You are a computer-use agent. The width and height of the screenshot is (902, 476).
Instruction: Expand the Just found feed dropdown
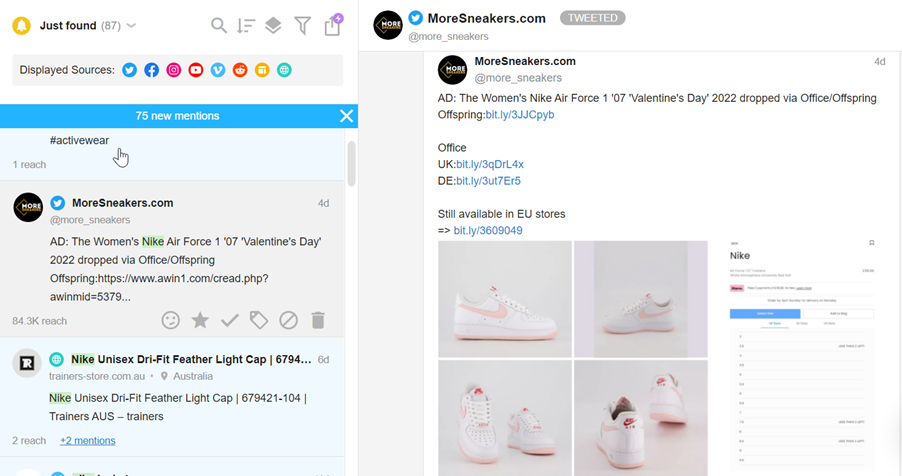coord(132,25)
